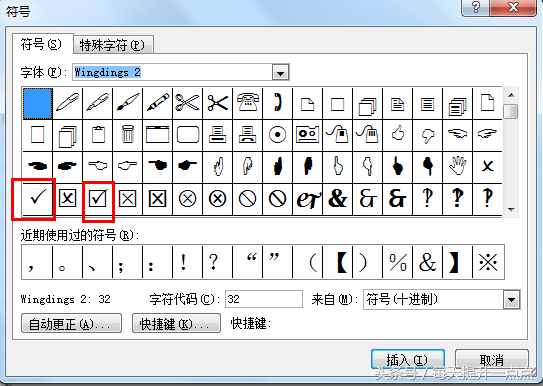543x386 pixels.
Task: Open the 来自 source dropdown arrow
Action: [x=511, y=300]
